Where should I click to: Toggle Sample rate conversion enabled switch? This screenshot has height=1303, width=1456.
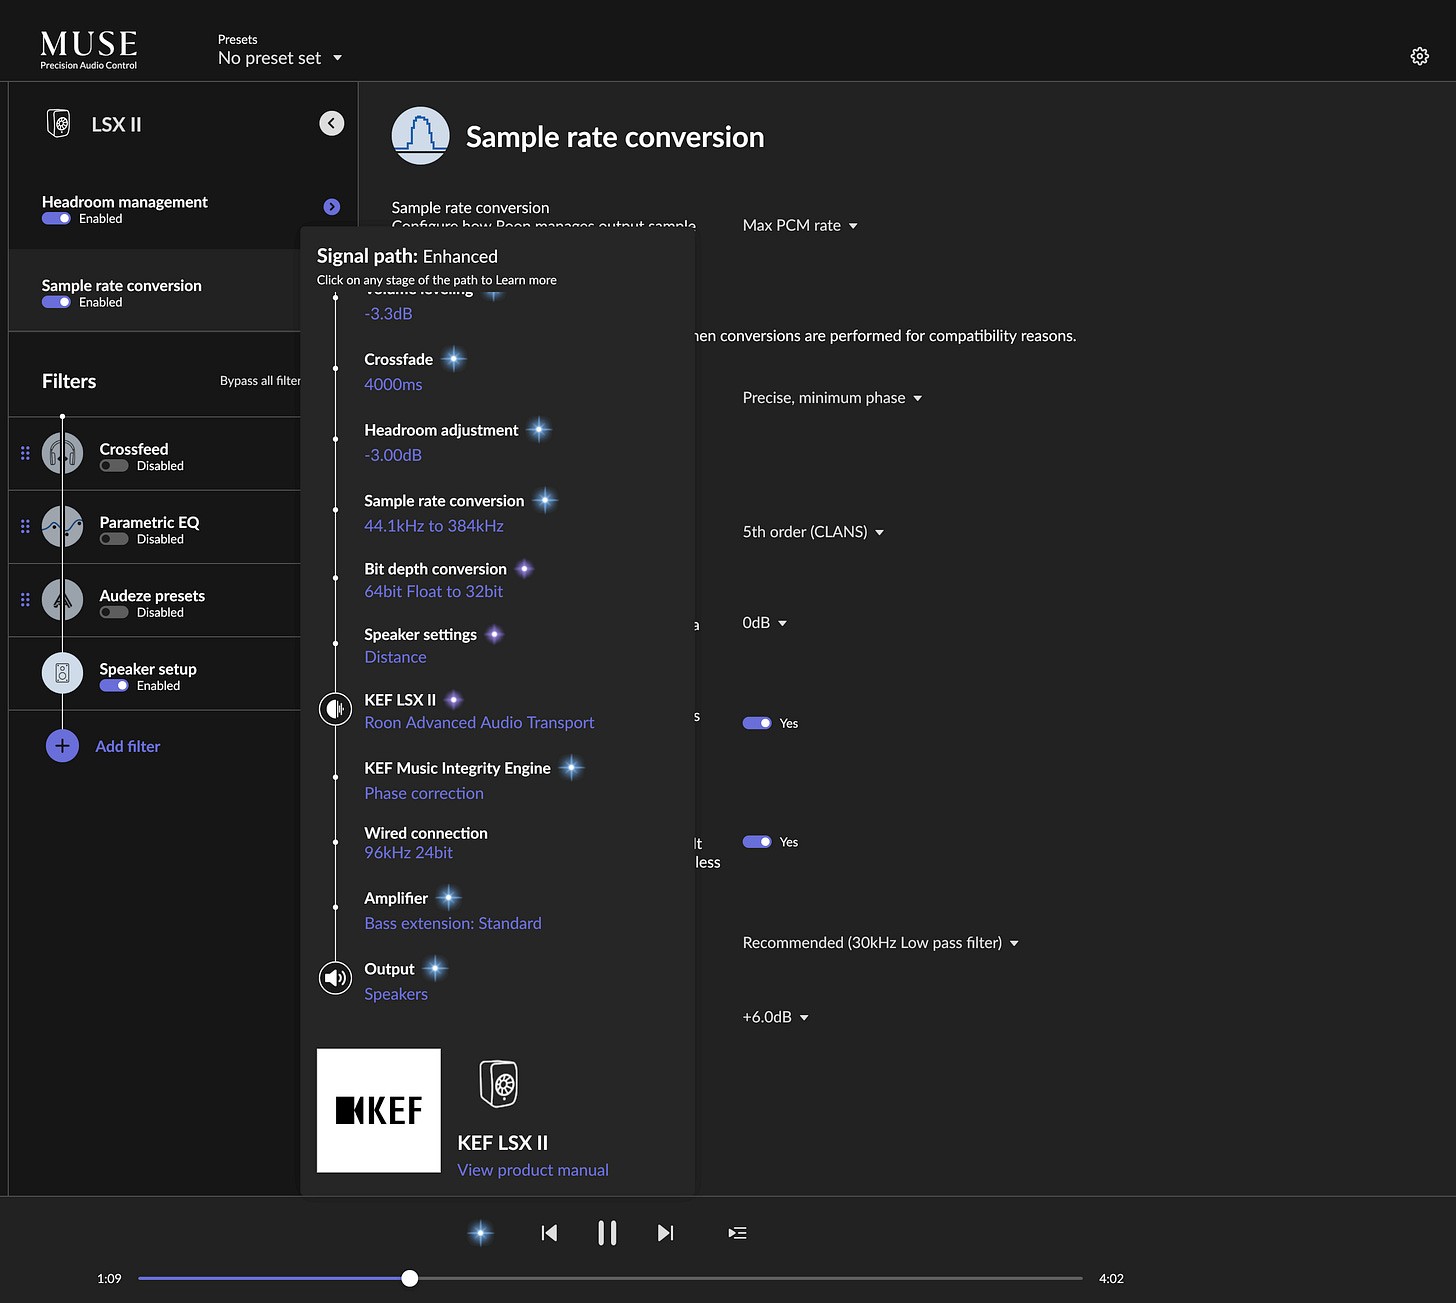(x=56, y=302)
